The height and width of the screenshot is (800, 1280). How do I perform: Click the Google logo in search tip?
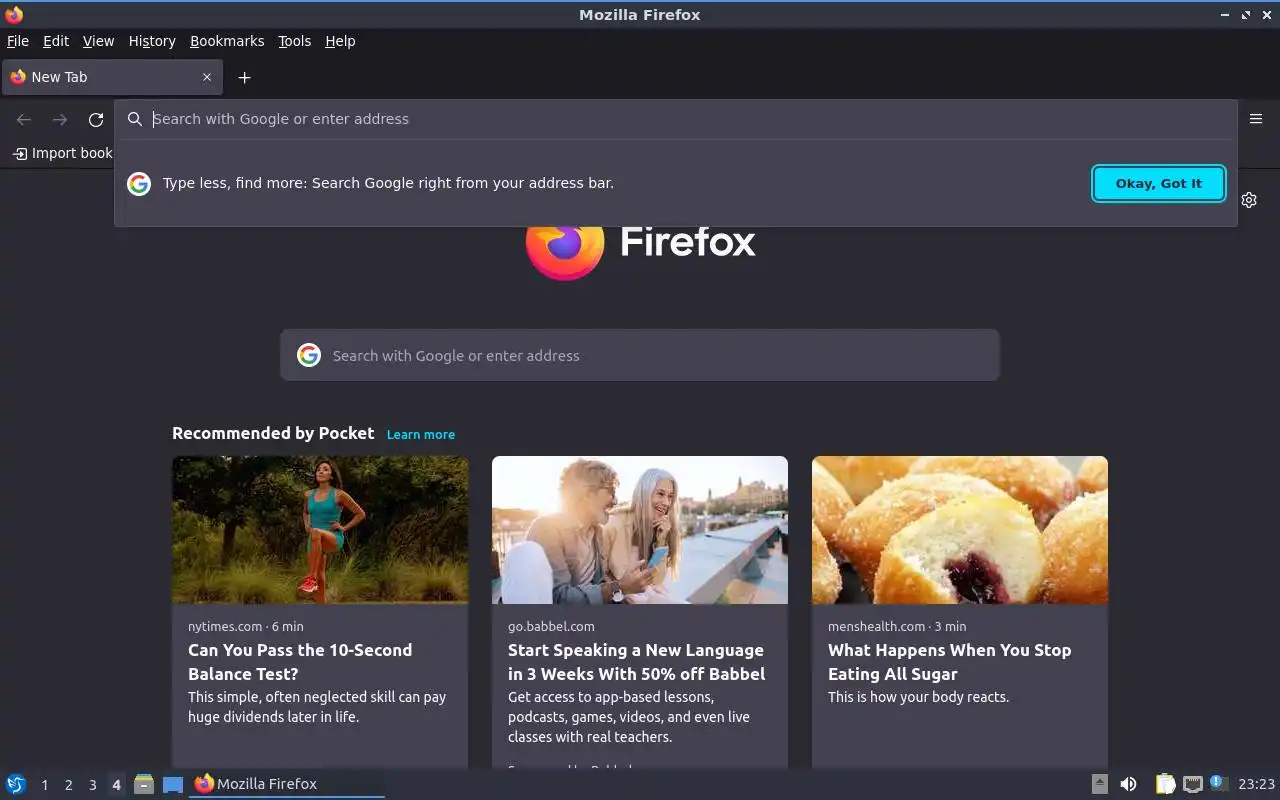(139, 183)
